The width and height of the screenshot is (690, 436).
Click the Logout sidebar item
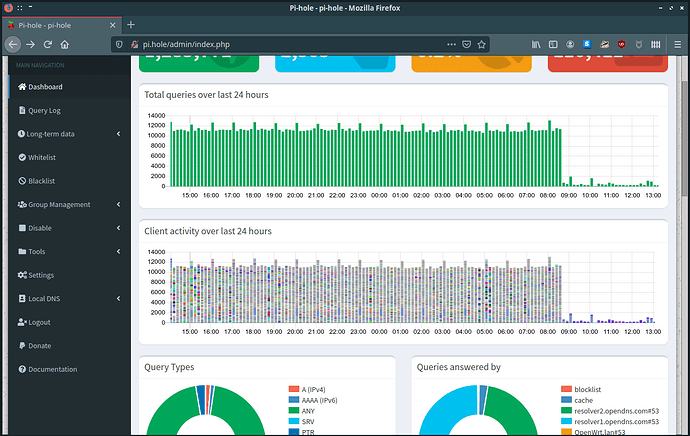38,322
